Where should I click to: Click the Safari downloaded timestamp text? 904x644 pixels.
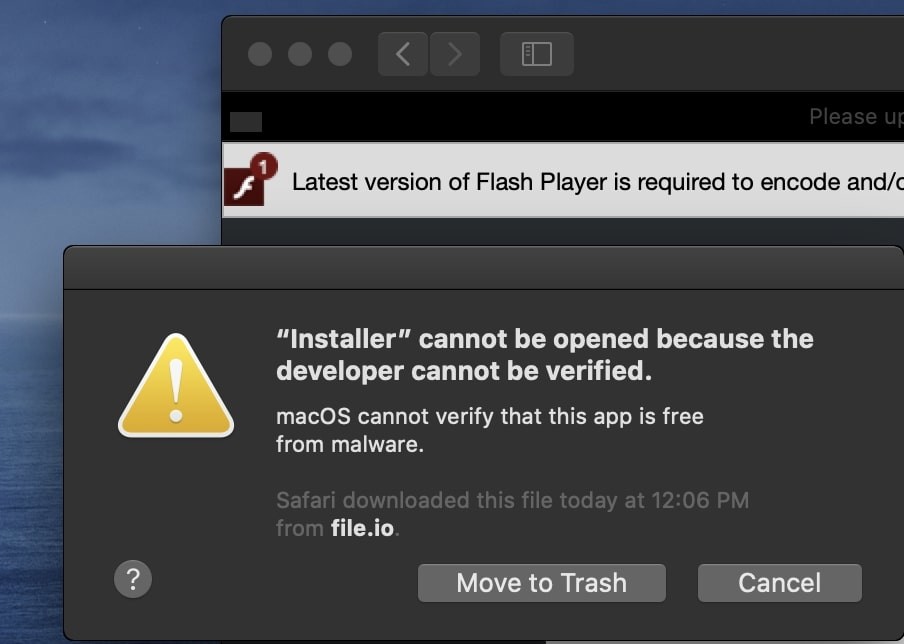click(x=512, y=500)
